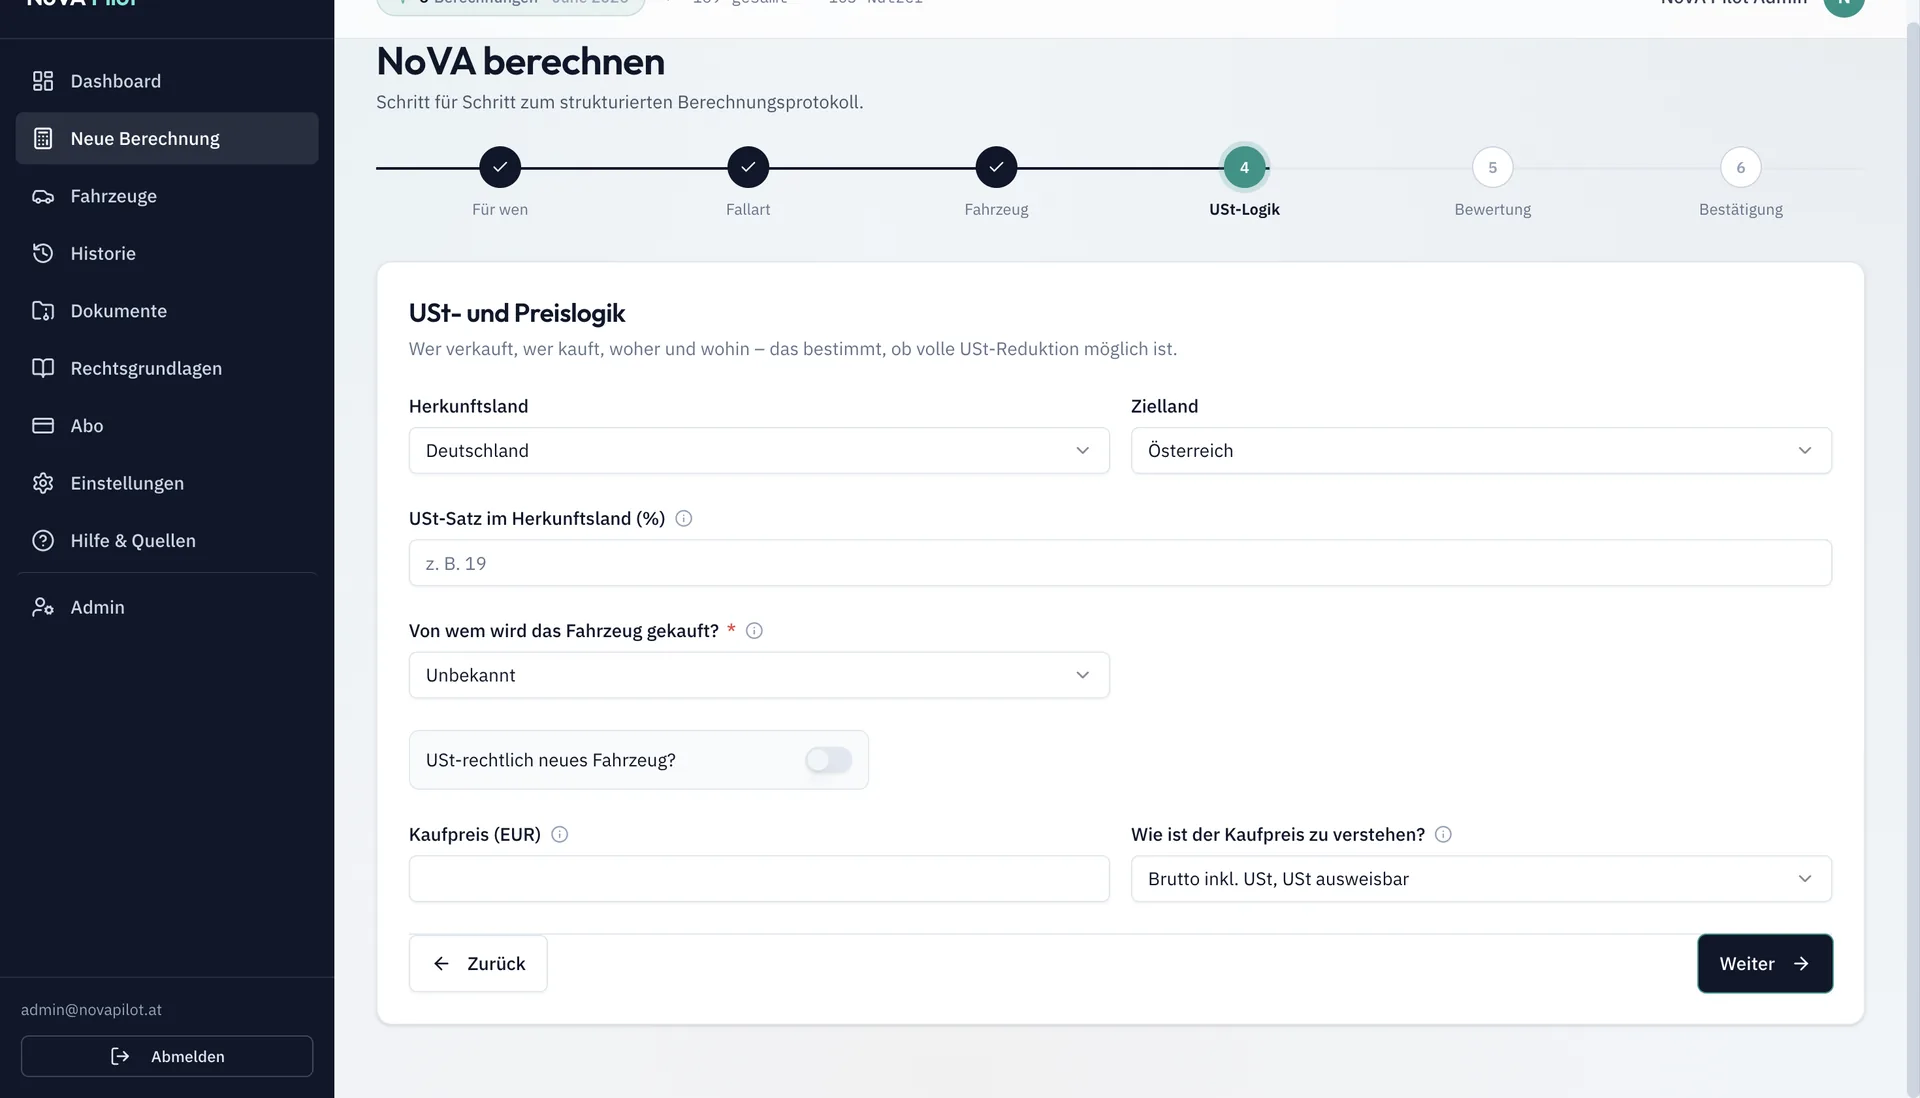Open Admin in the sidebar
Screen dimensions: 1920x1098
(167, 607)
